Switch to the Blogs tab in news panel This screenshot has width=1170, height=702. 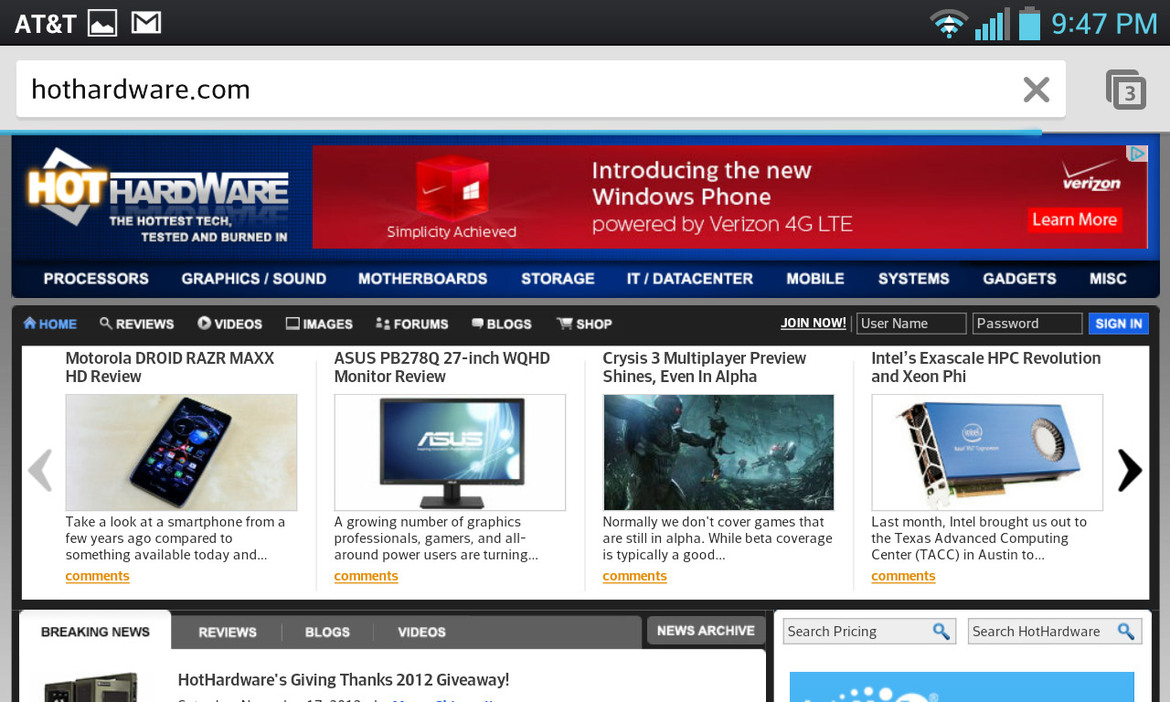(327, 632)
